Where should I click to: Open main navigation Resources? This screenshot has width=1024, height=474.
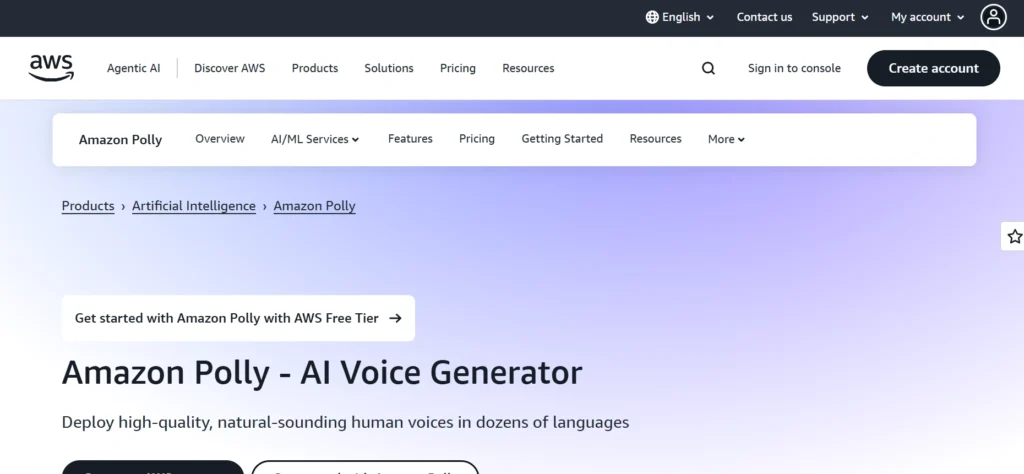[x=528, y=69]
